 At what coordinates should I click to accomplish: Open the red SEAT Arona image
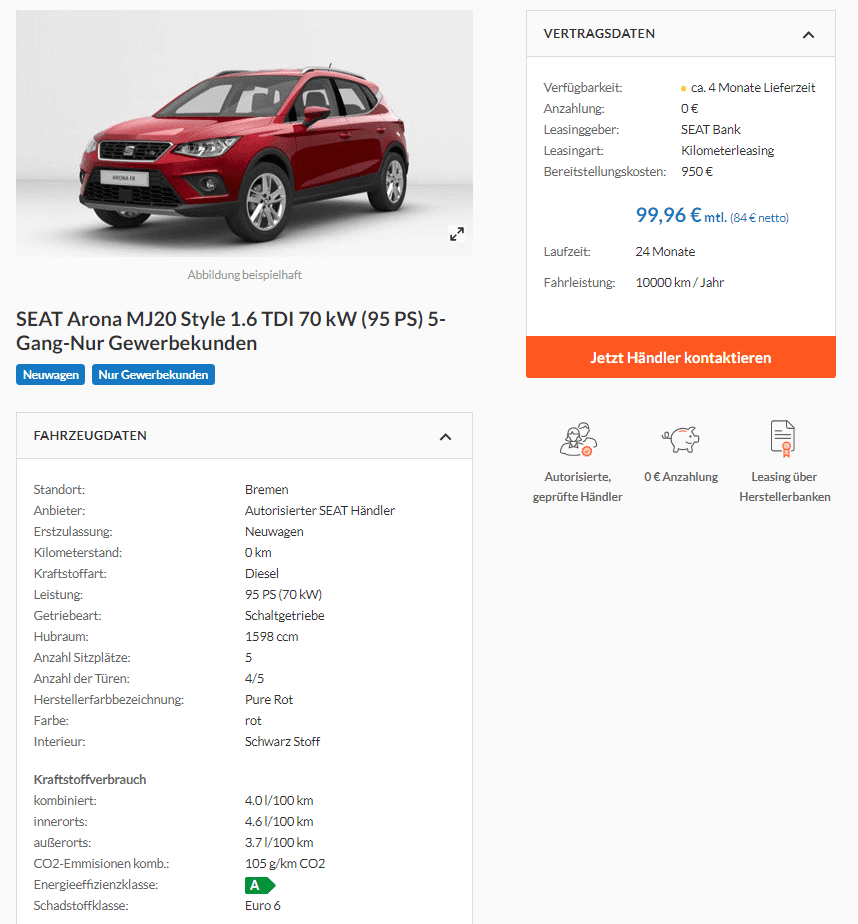(x=244, y=133)
